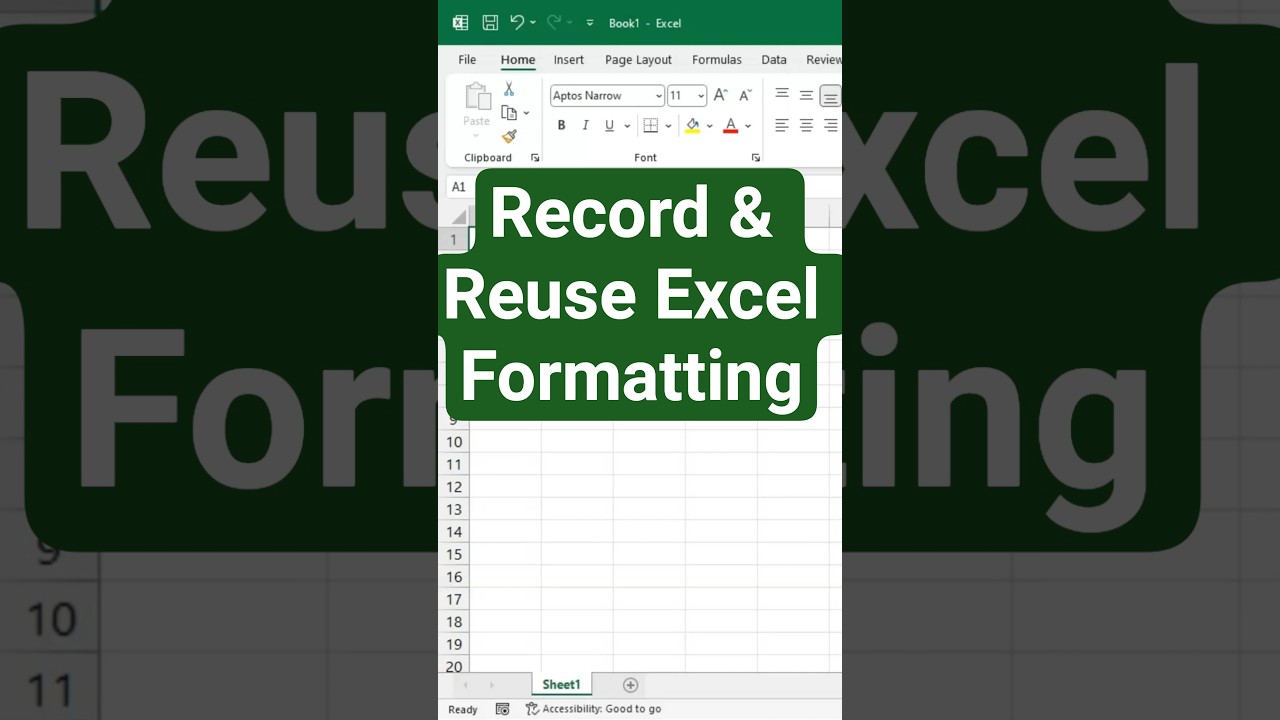The image size is (1280, 720).
Task: Toggle Italic formatting
Action: click(x=585, y=126)
